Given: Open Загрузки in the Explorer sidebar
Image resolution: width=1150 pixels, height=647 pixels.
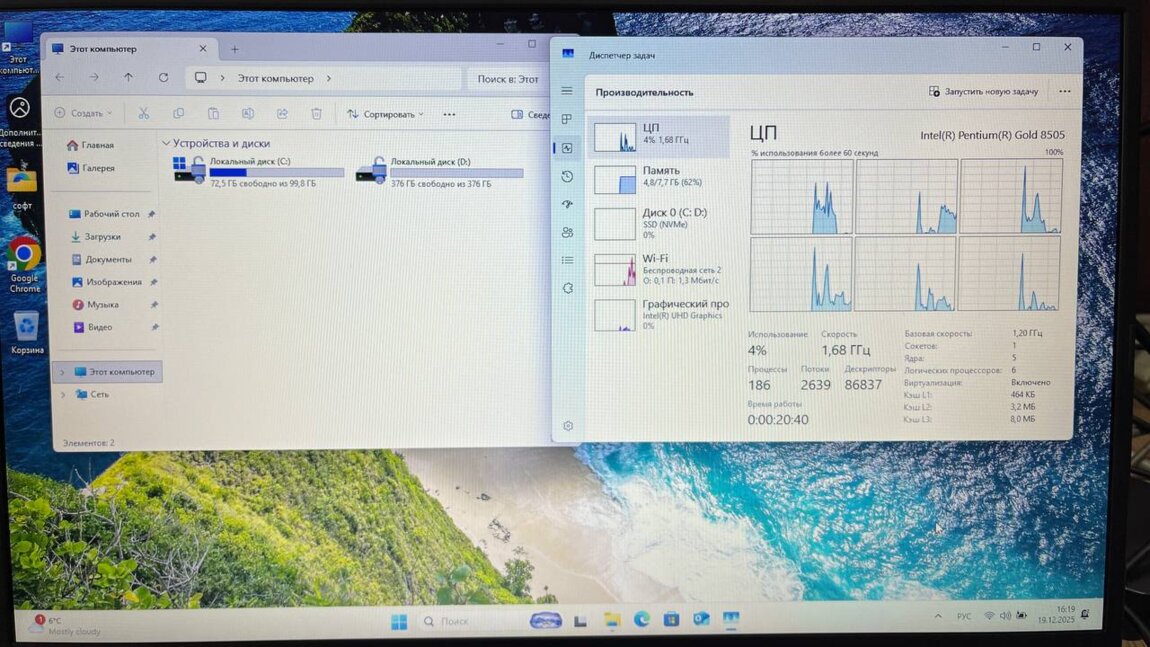Looking at the screenshot, I should pyautogui.click(x=102, y=237).
